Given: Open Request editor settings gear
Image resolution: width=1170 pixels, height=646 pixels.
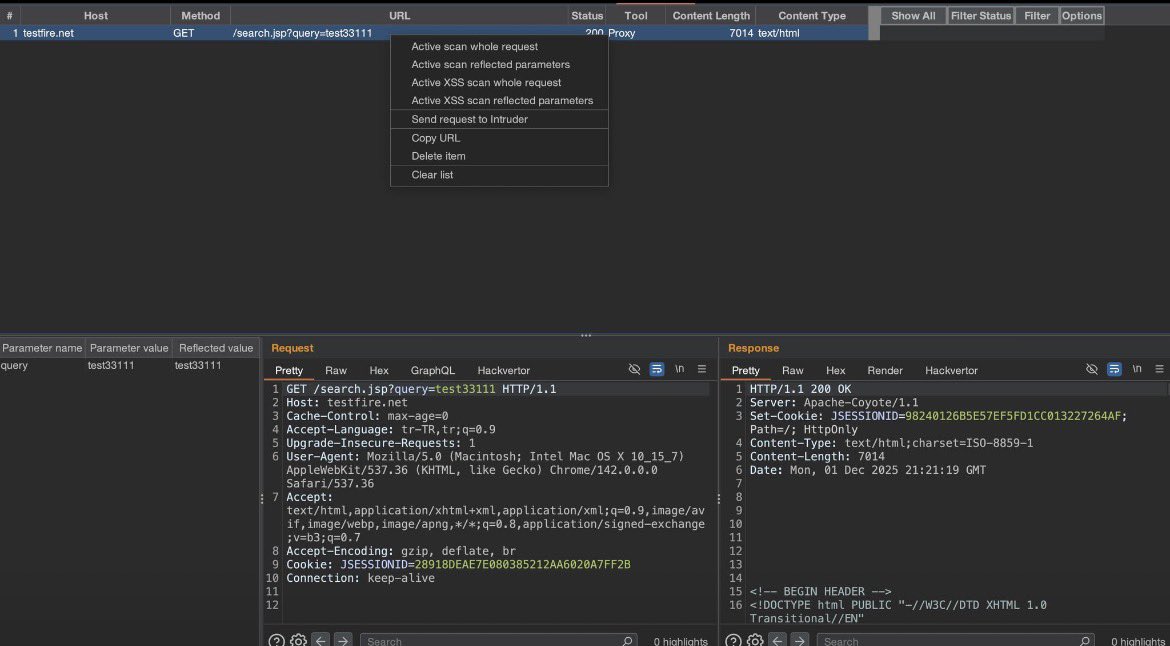Looking at the screenshot, I should click(x=298, y=640).
